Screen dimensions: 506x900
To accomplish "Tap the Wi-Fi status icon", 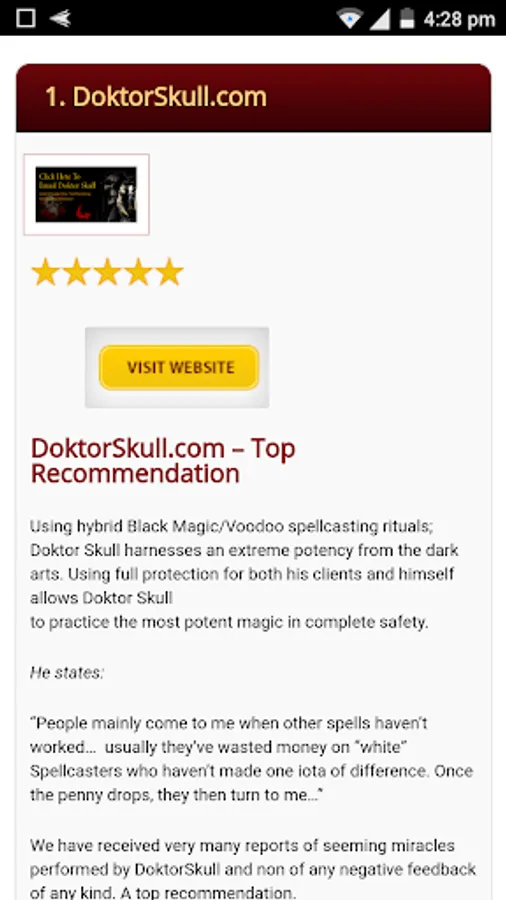I will point(349,18).
